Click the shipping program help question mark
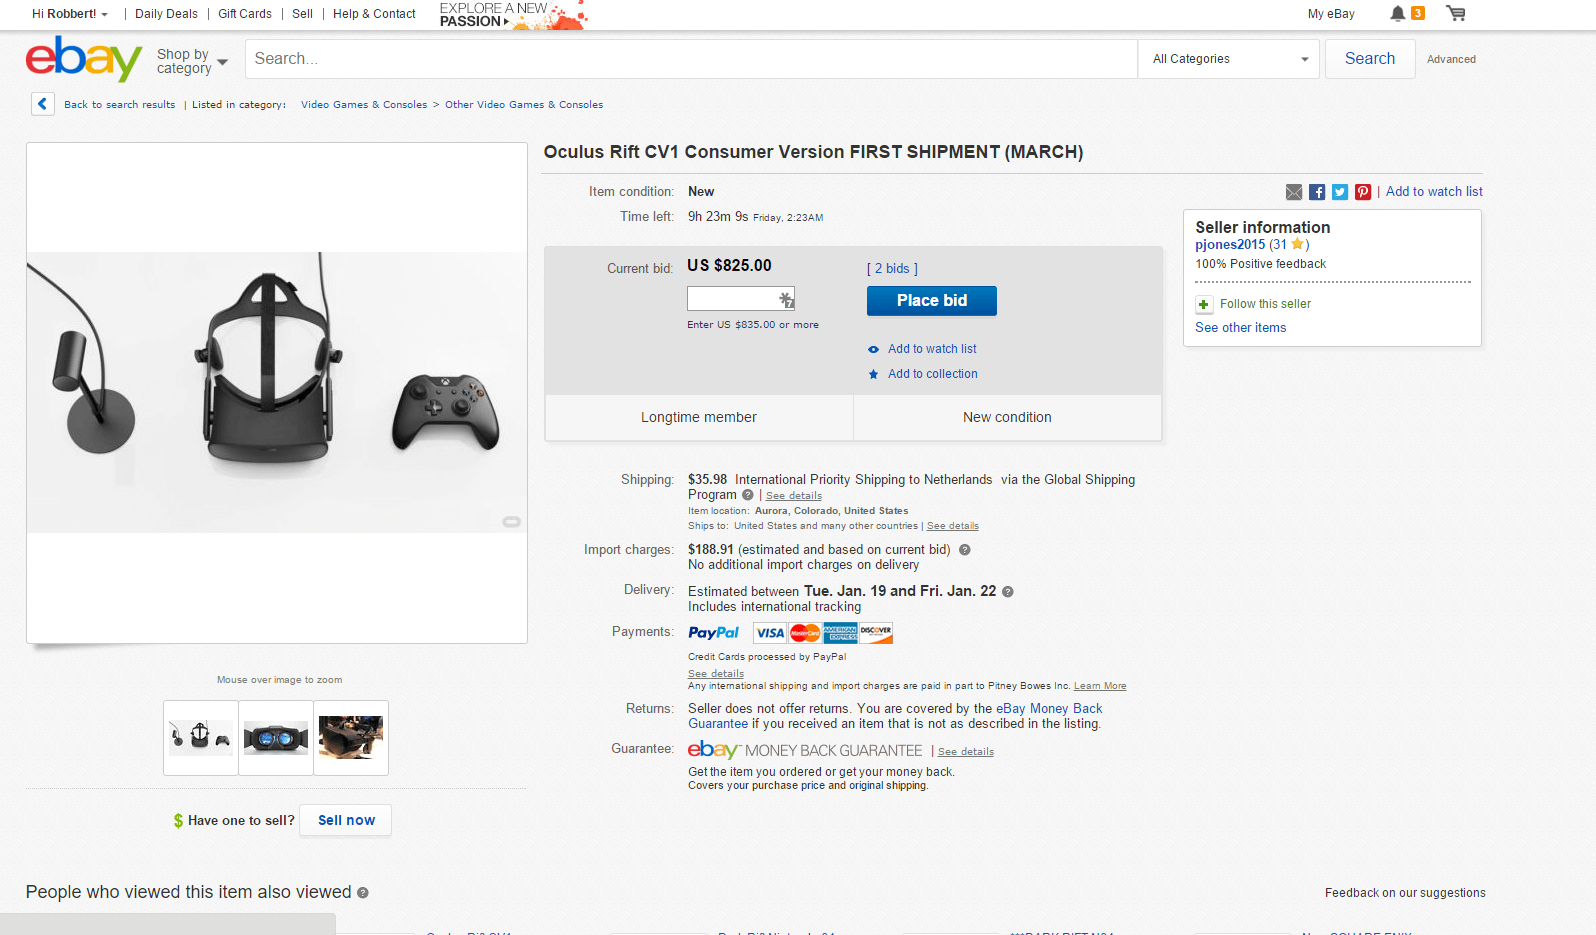 point(747,495)
